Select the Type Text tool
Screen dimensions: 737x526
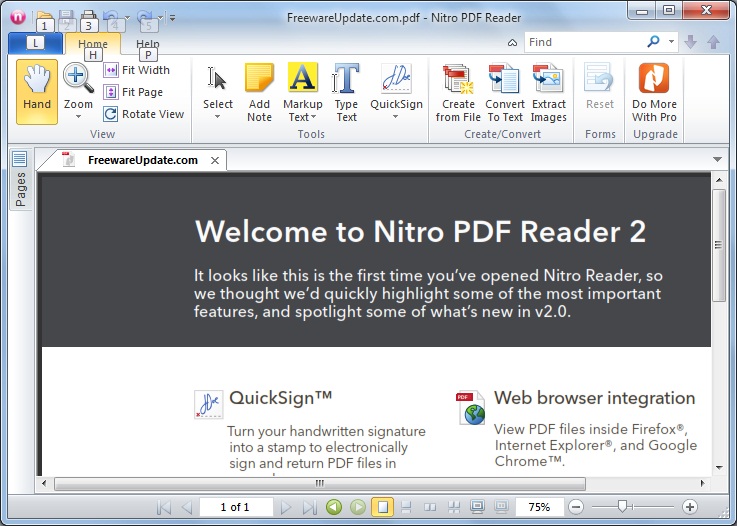(346, 79)
